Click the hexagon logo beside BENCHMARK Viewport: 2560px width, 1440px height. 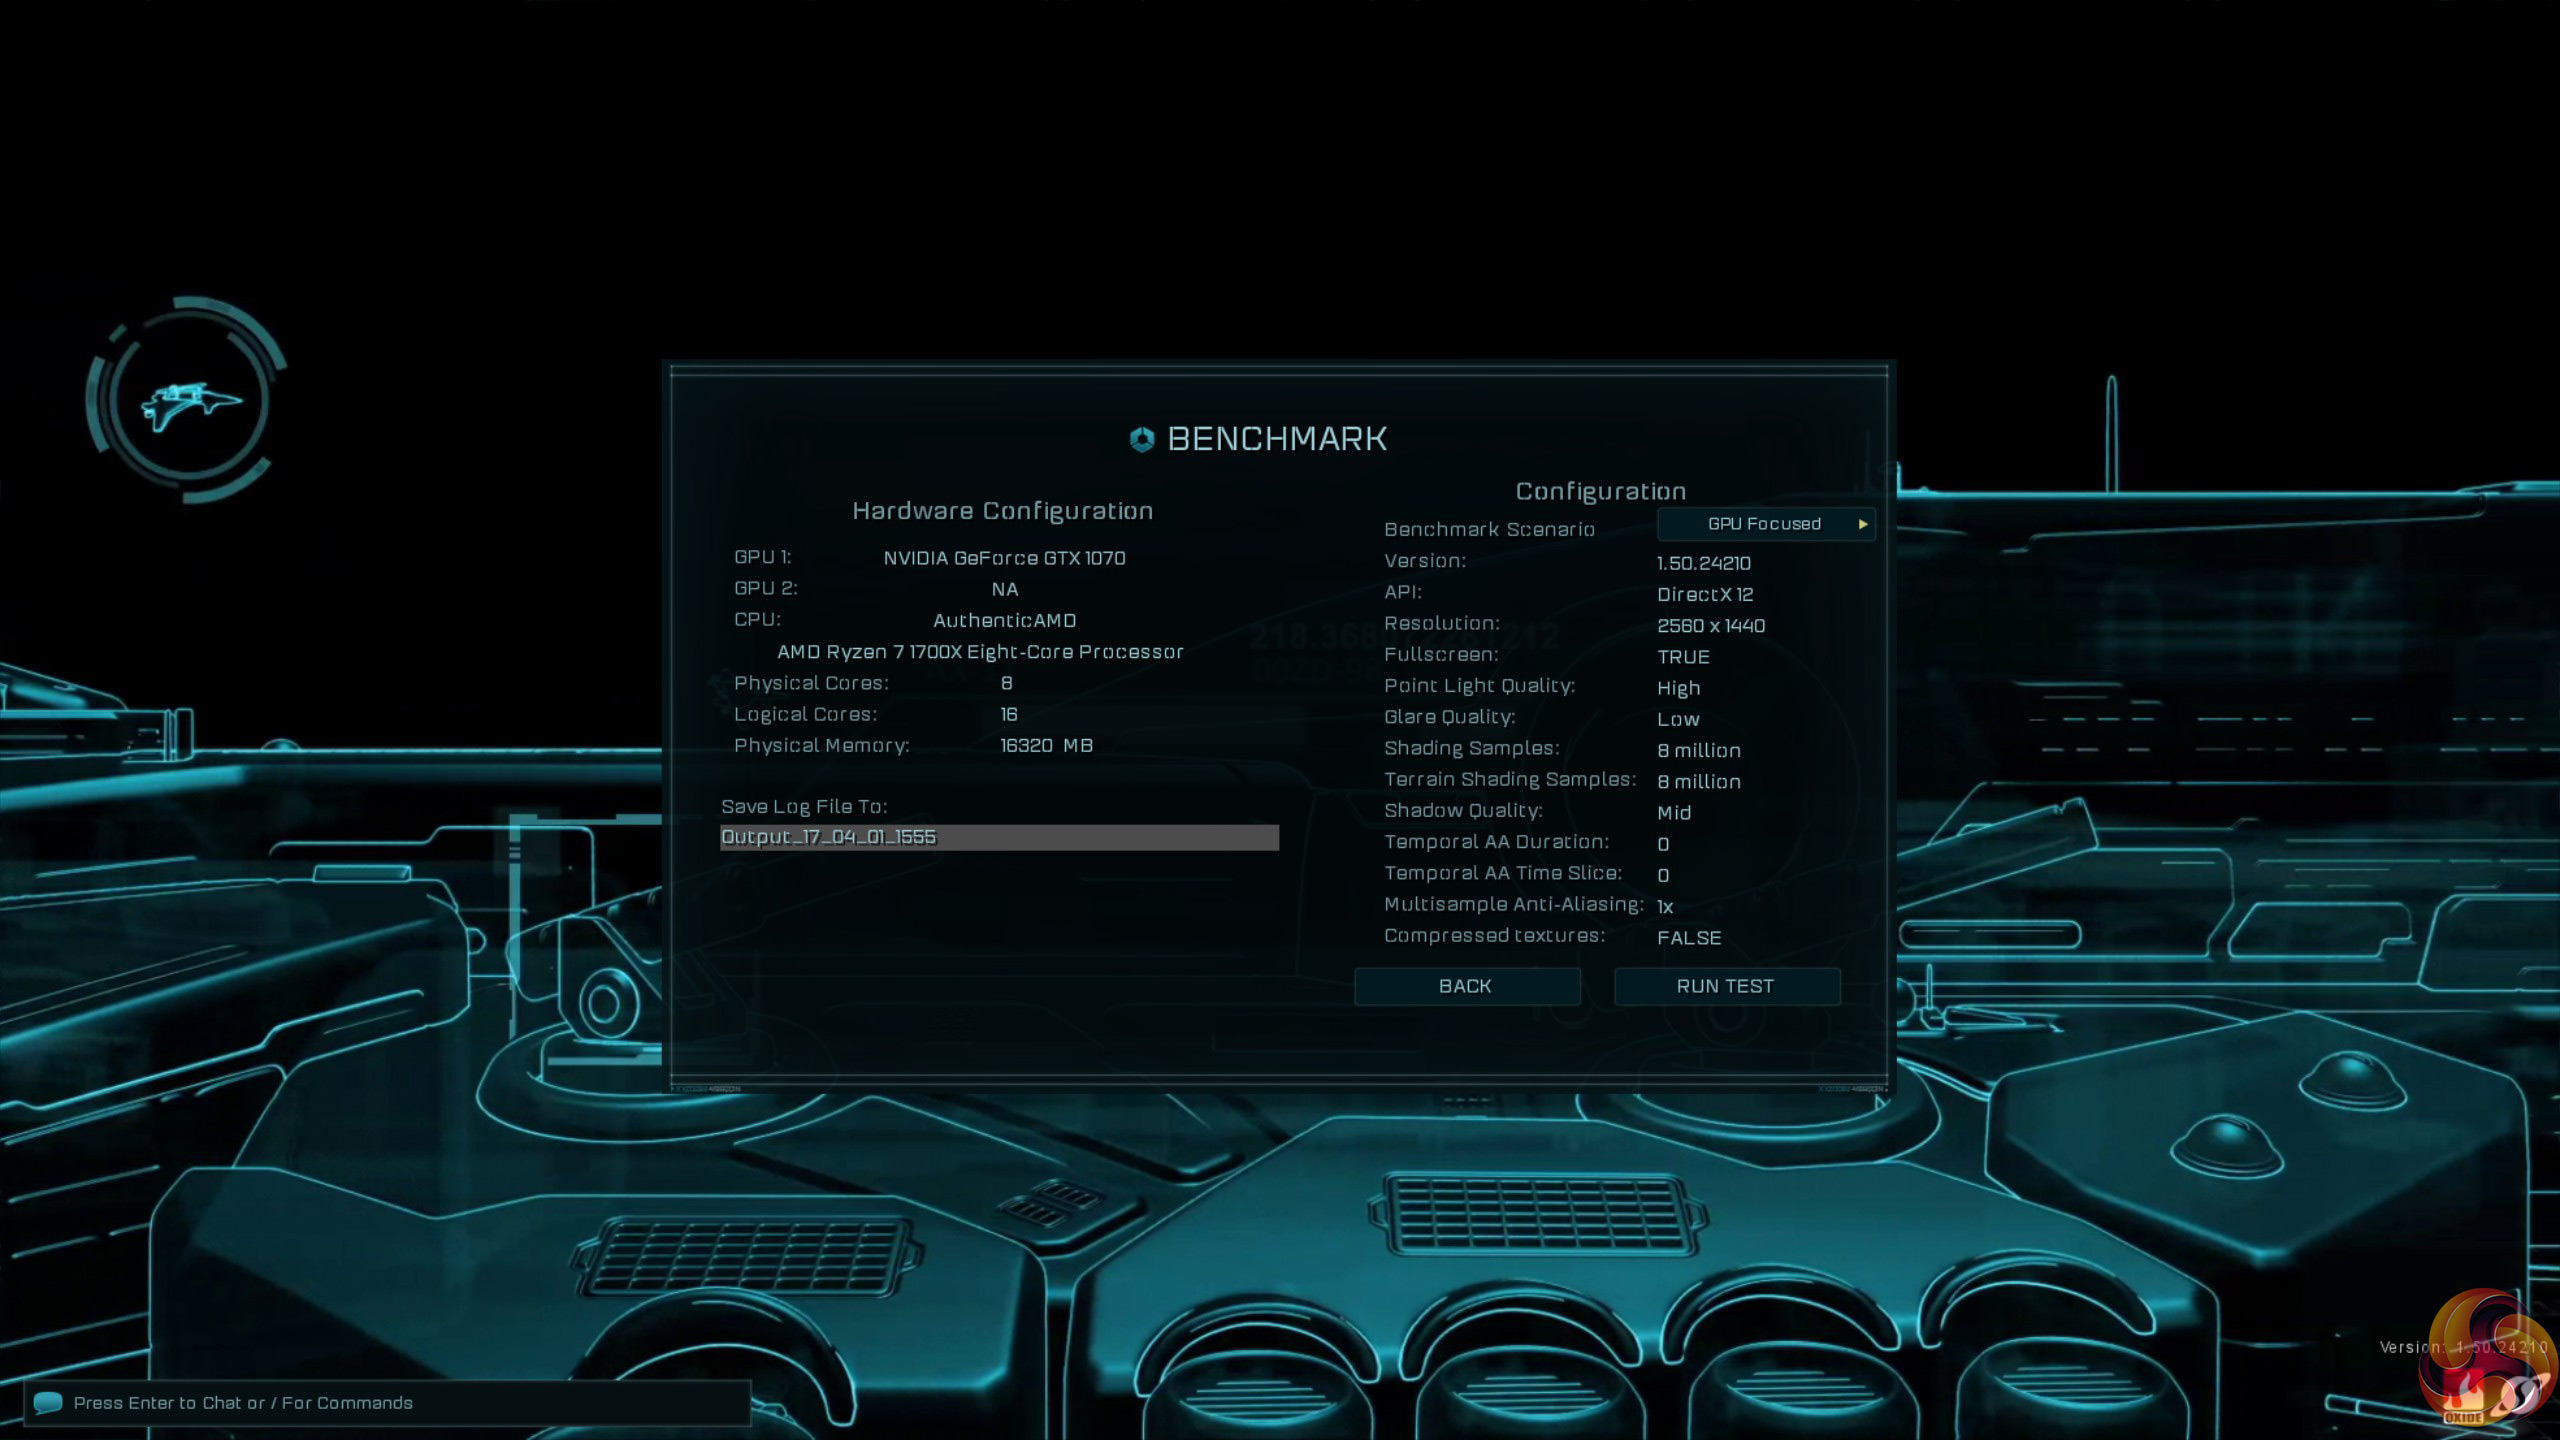(1142, 439)
